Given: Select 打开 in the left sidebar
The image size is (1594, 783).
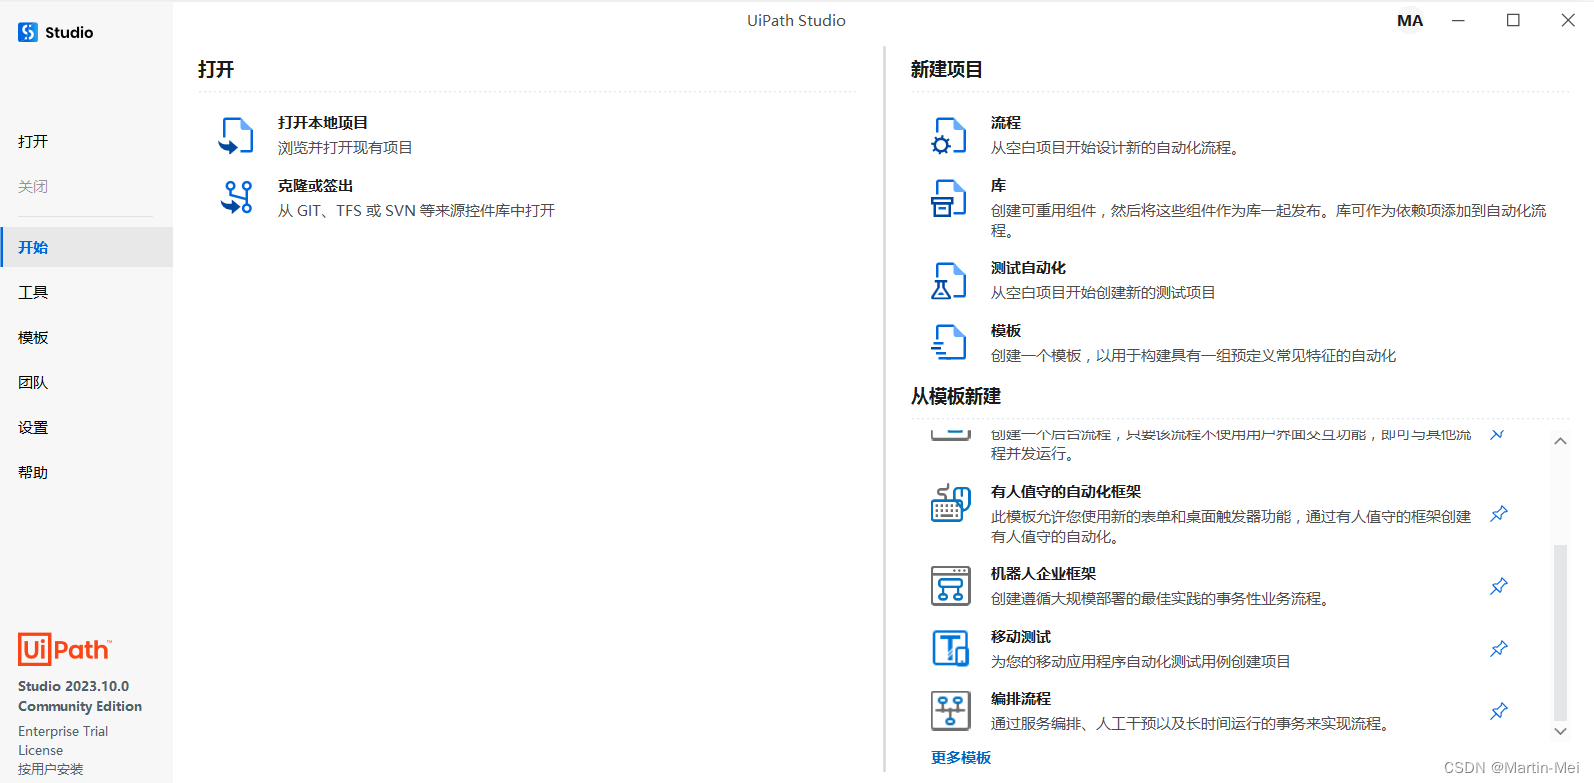Looking at the screenshot, I should [x=33, y=142].
